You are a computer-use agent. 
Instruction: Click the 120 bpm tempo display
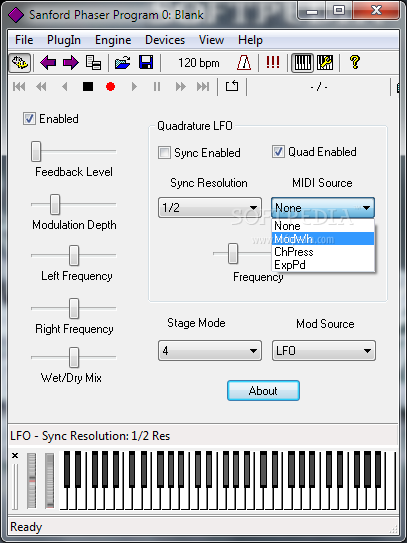(198, 63)
